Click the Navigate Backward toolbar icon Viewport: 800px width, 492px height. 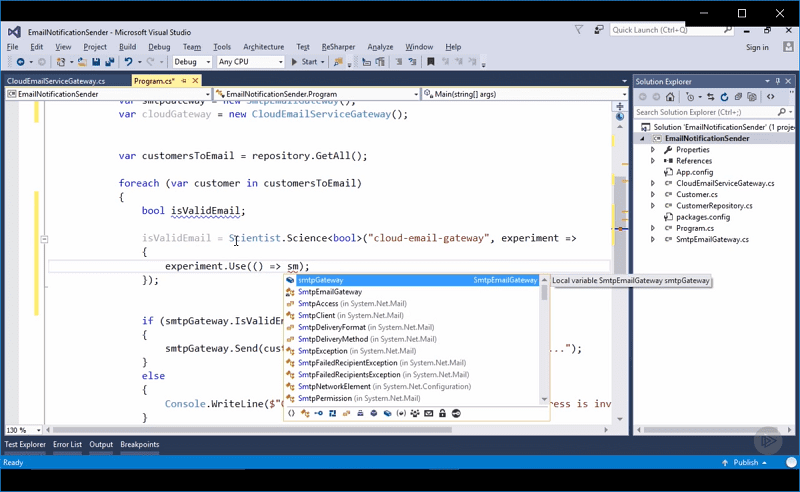coord(20,62)
